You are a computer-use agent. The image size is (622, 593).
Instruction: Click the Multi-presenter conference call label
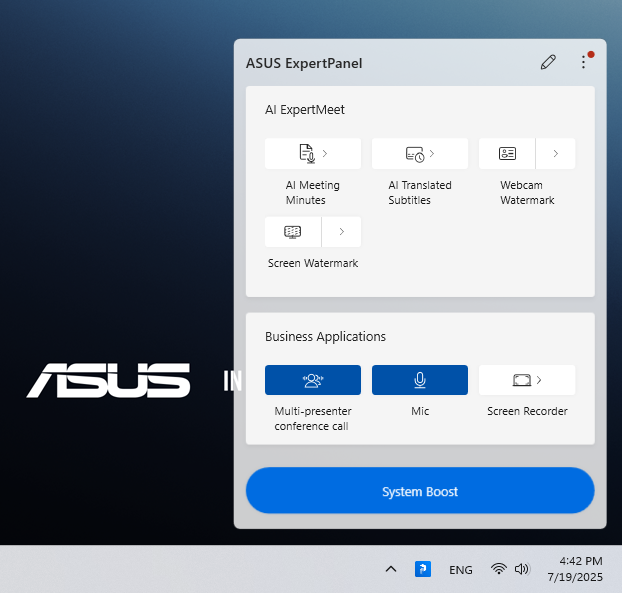[x=313, y=418]
